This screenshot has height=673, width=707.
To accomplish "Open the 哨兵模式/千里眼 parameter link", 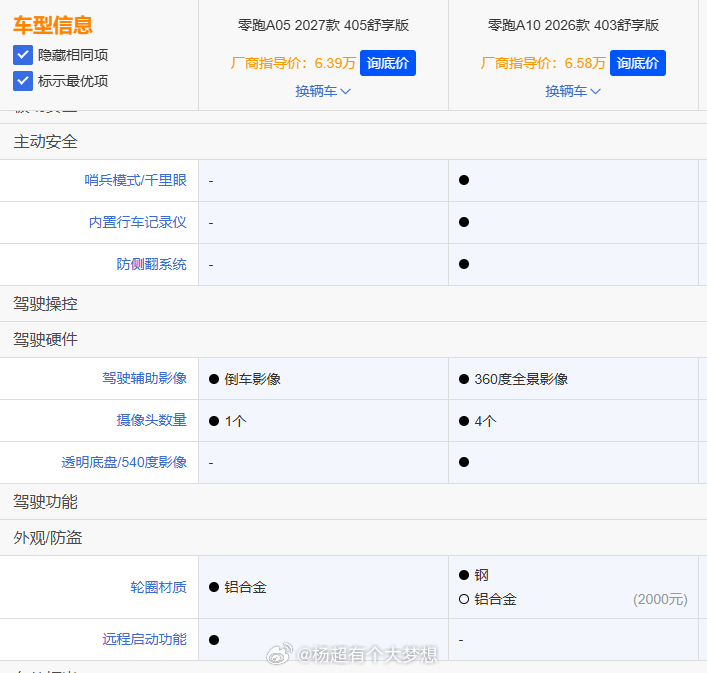I will point(136,180).
